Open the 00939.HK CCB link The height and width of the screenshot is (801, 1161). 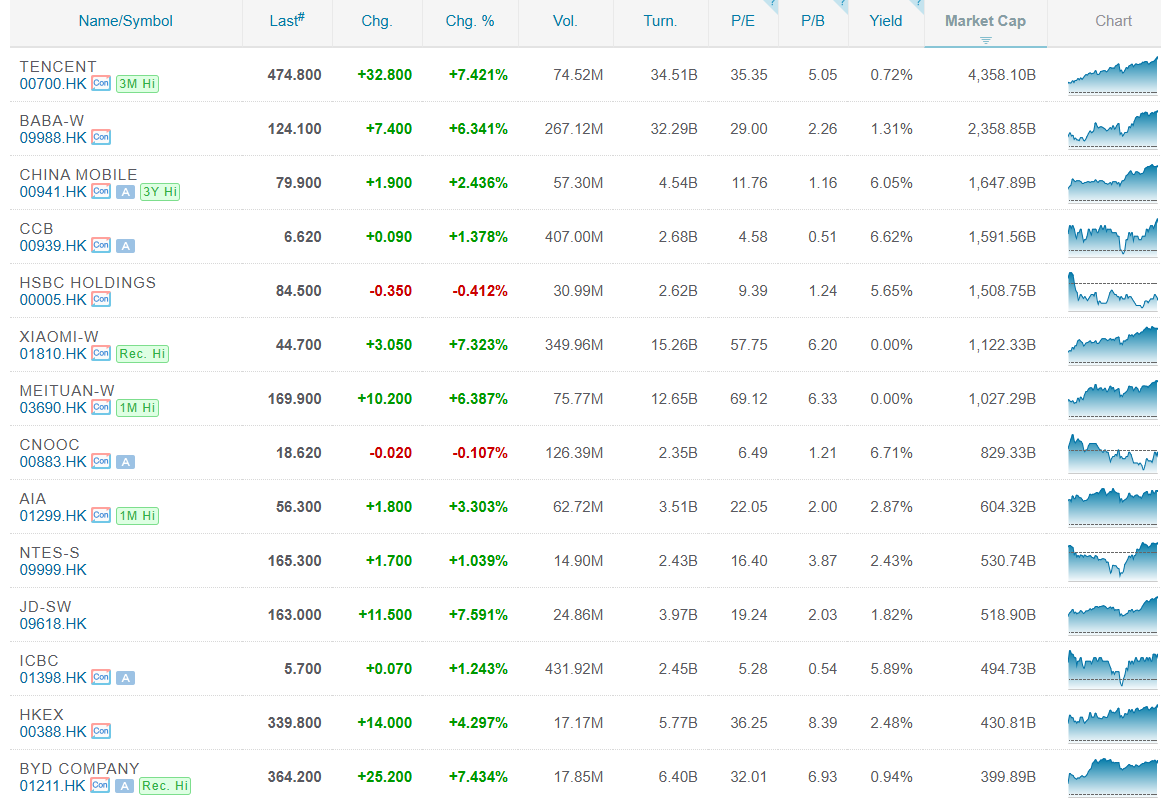(53, 246)
